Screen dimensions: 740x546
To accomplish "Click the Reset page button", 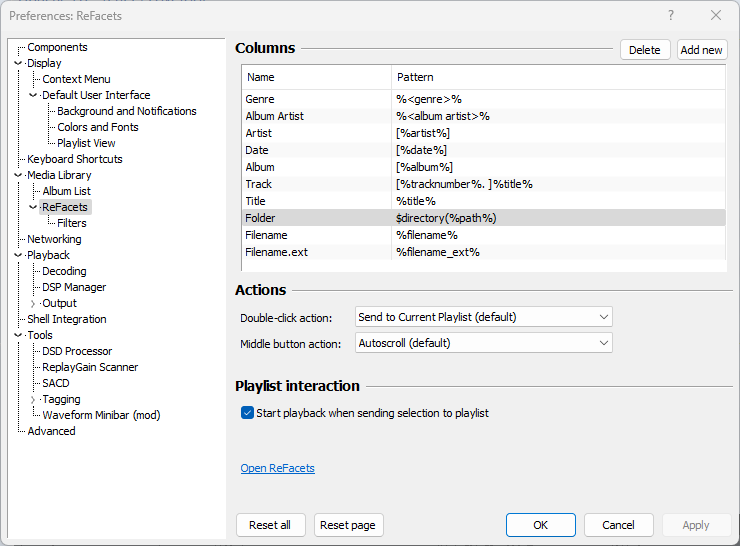I will click(348, 525).
